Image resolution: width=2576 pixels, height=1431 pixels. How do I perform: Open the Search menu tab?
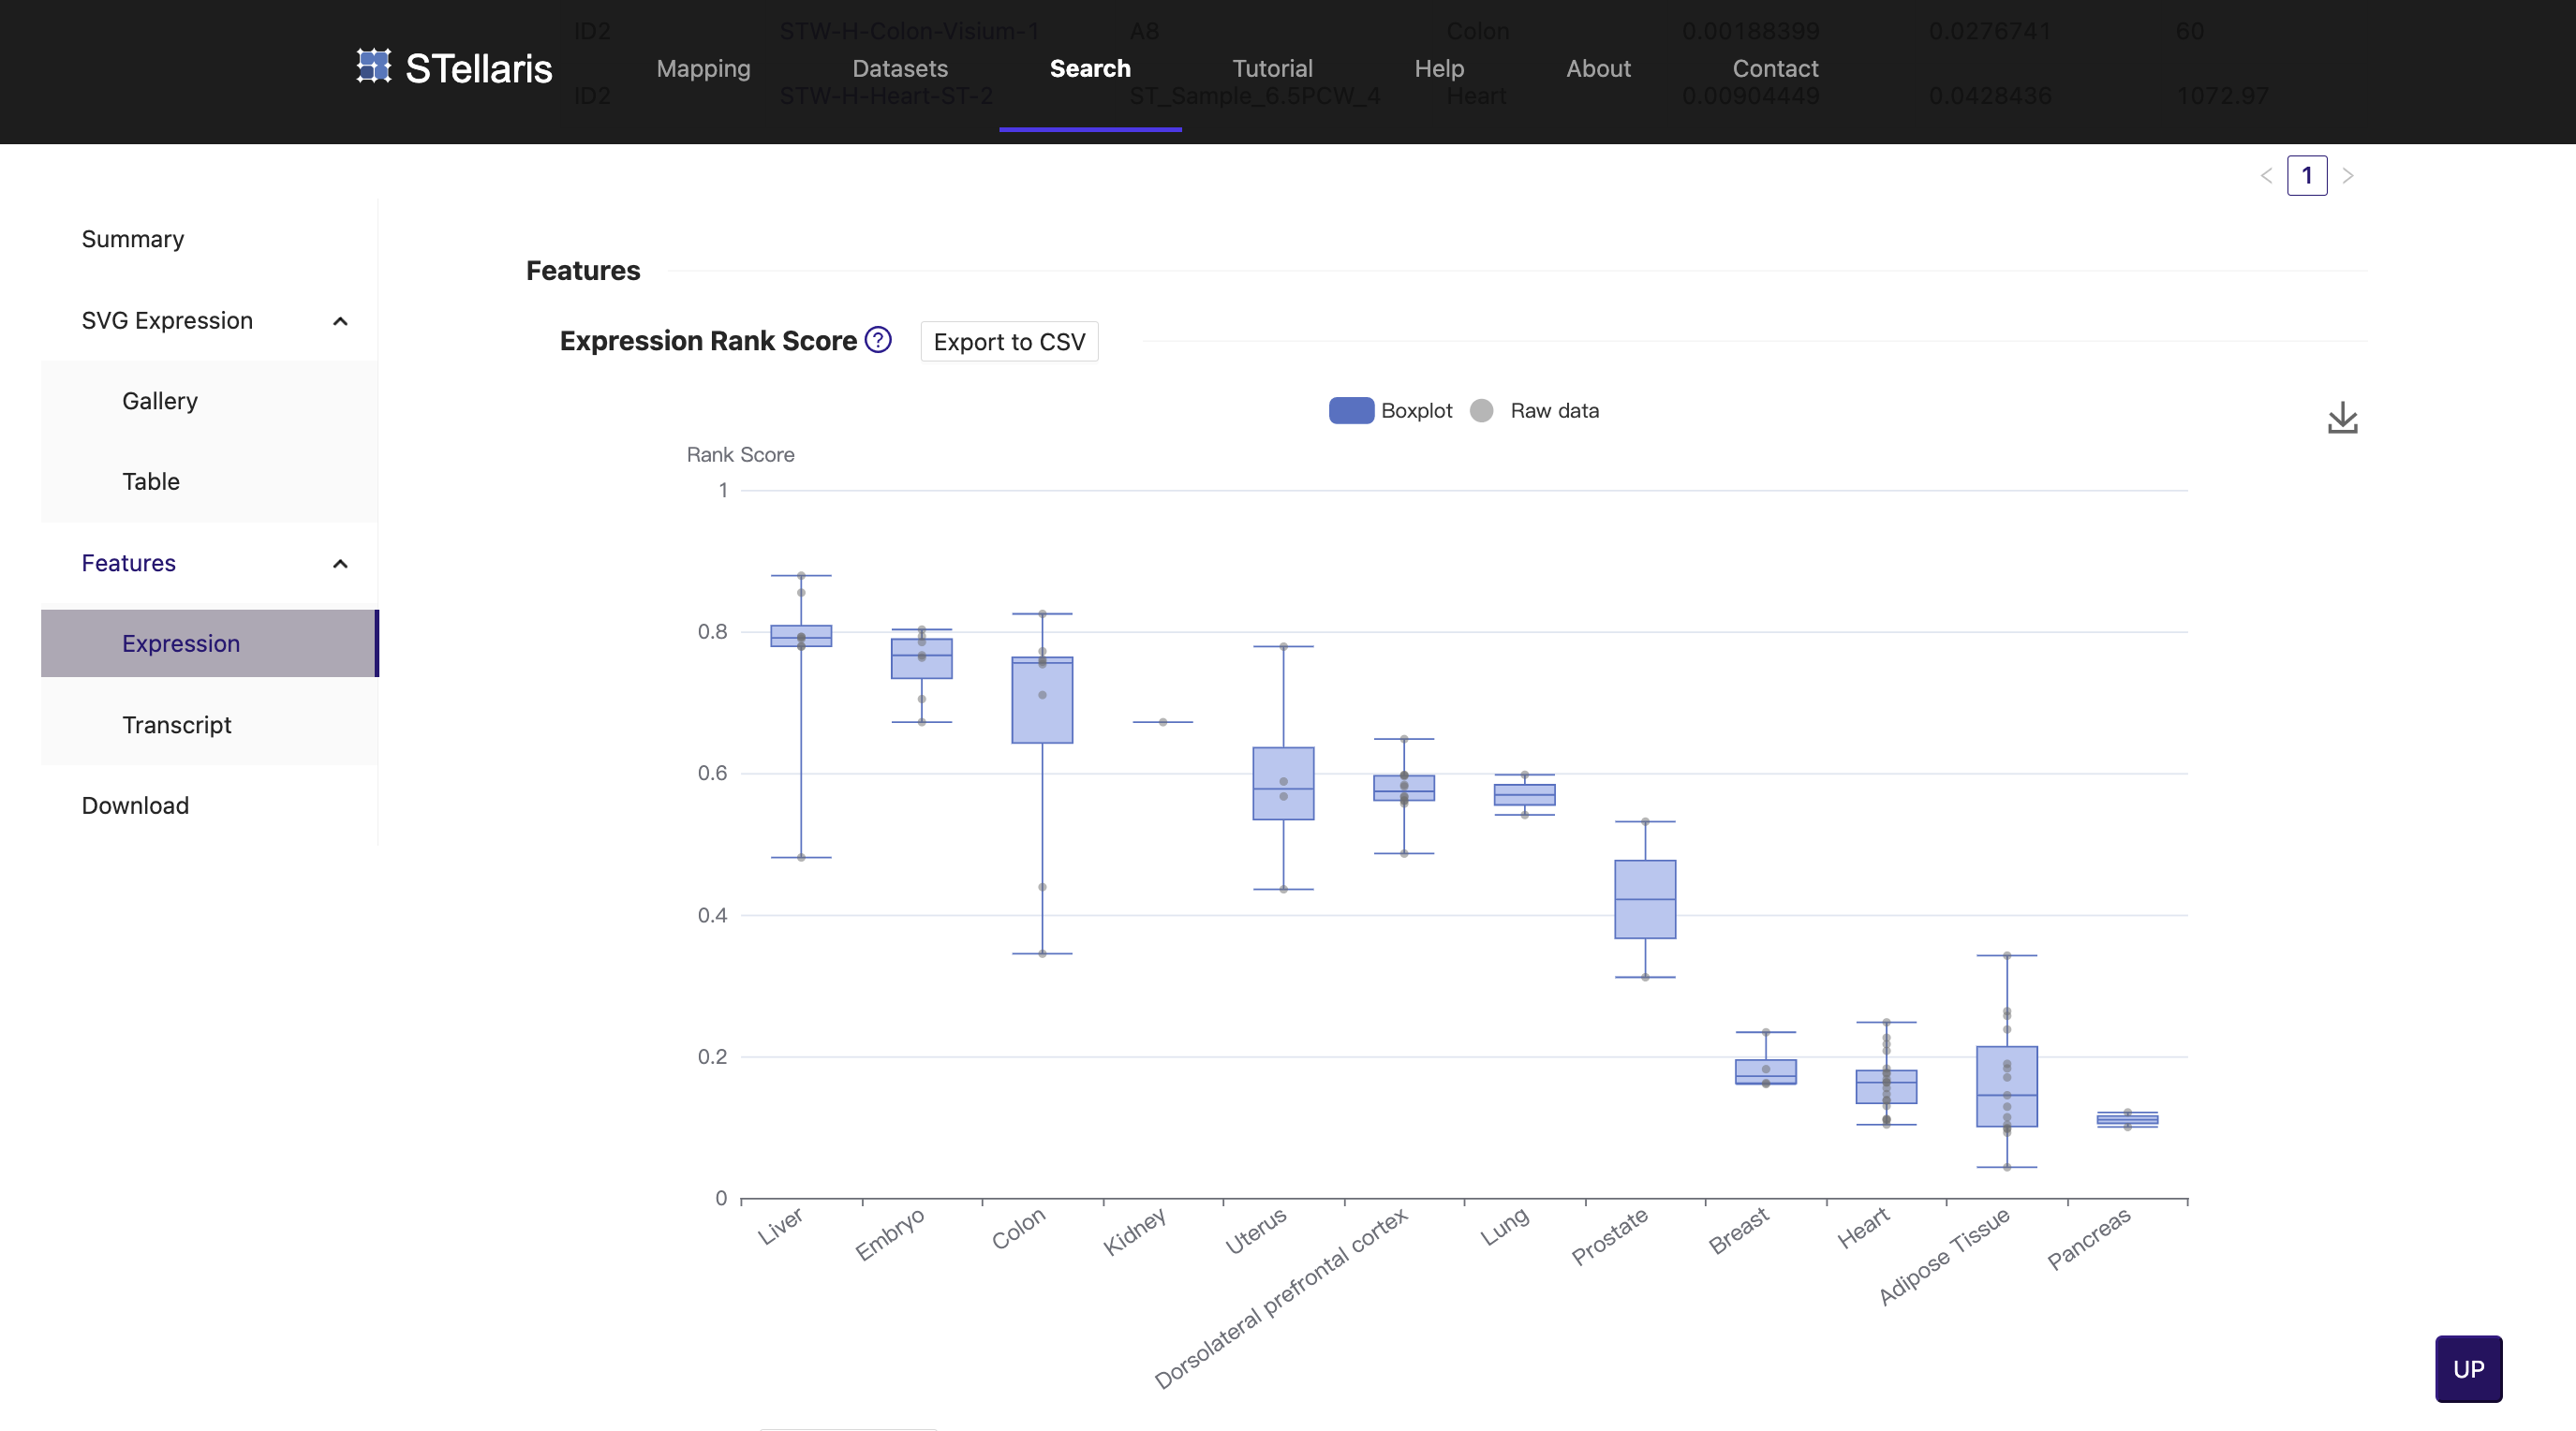click(x=1088, y=68)
